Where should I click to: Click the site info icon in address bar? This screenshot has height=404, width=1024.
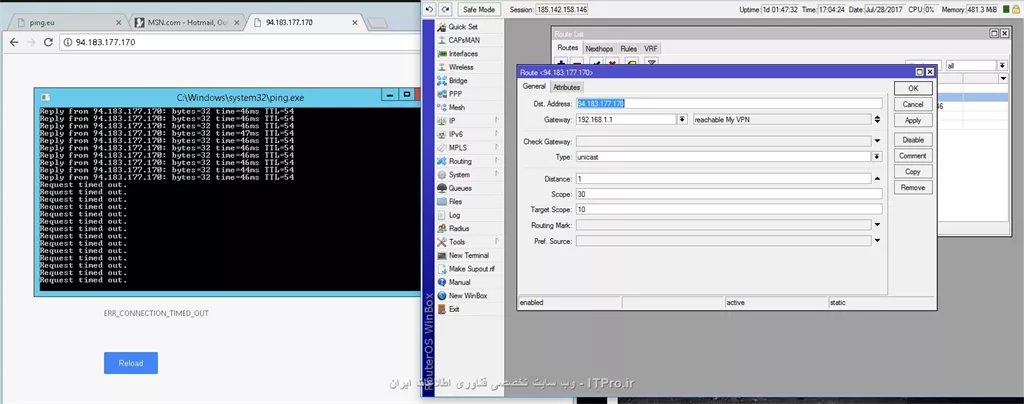coord(68,42)
